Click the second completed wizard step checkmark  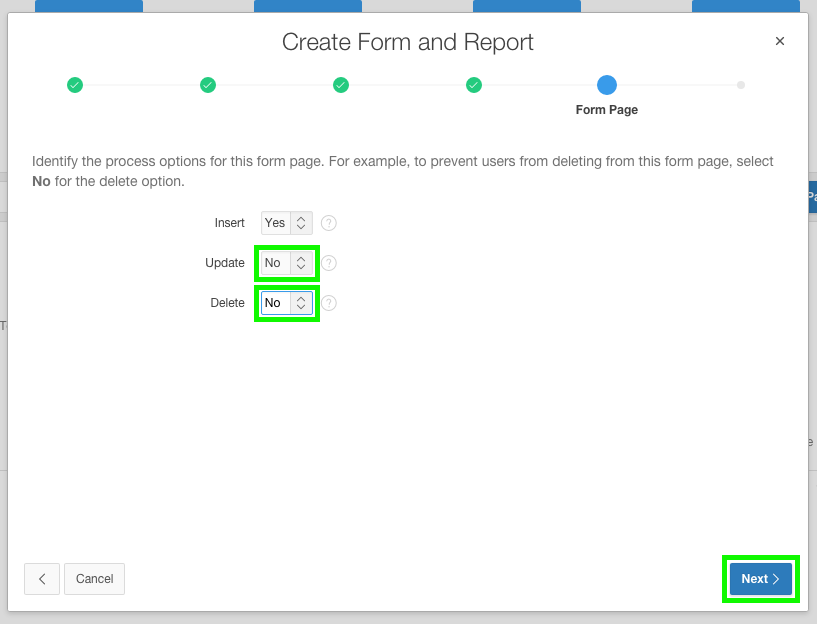207,85
